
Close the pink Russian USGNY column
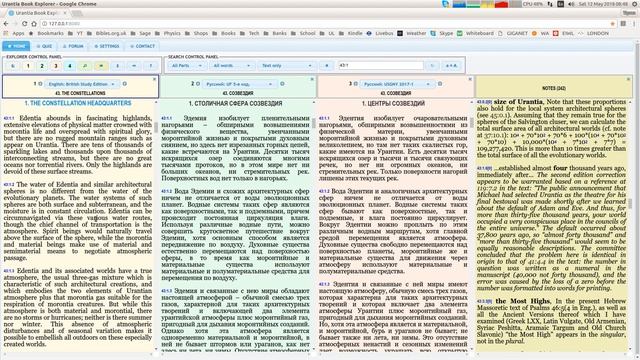coord(470,79)
